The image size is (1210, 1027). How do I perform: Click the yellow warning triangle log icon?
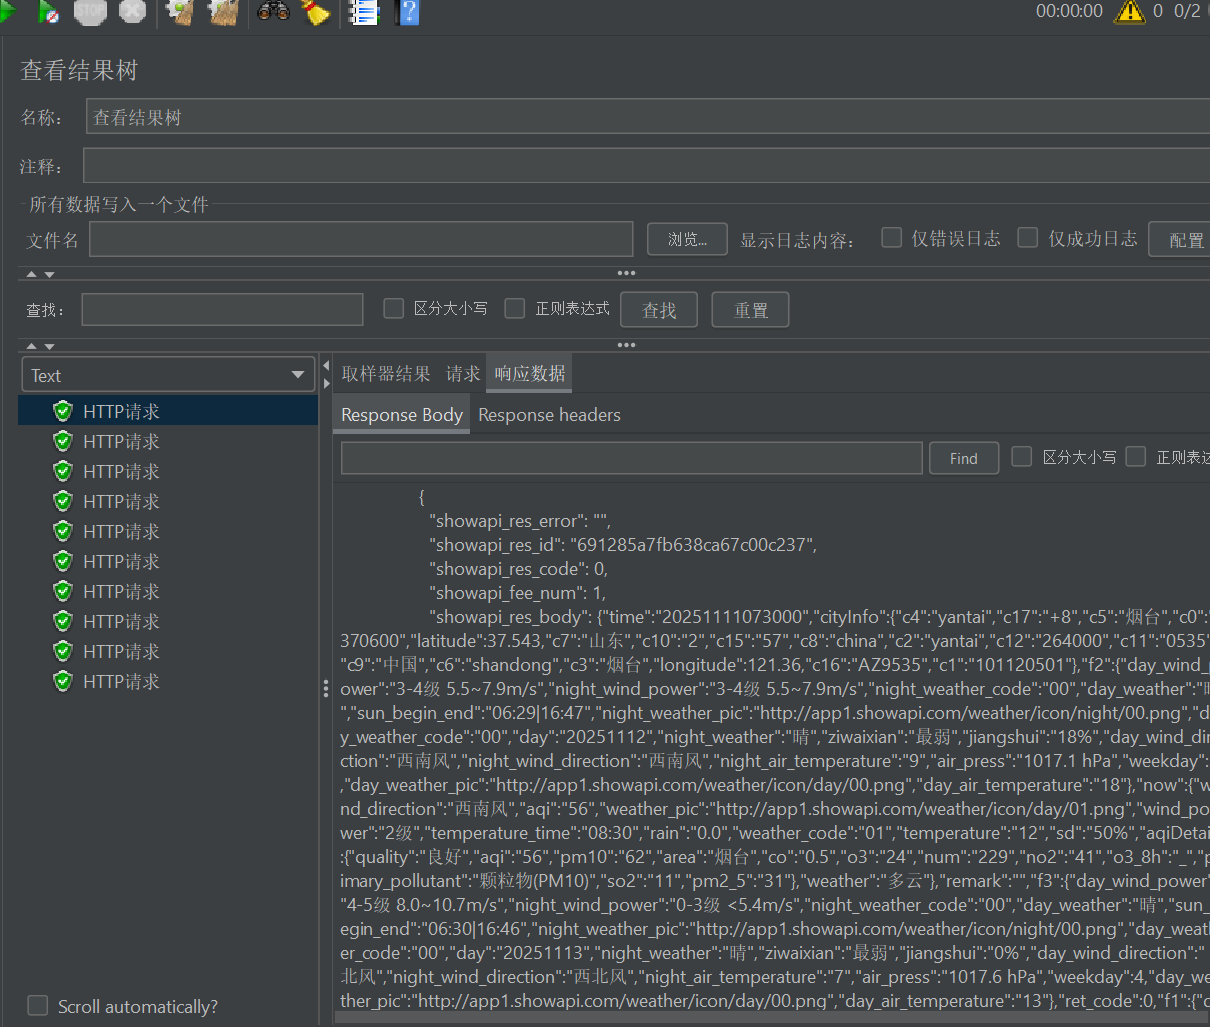(1130, 11)
